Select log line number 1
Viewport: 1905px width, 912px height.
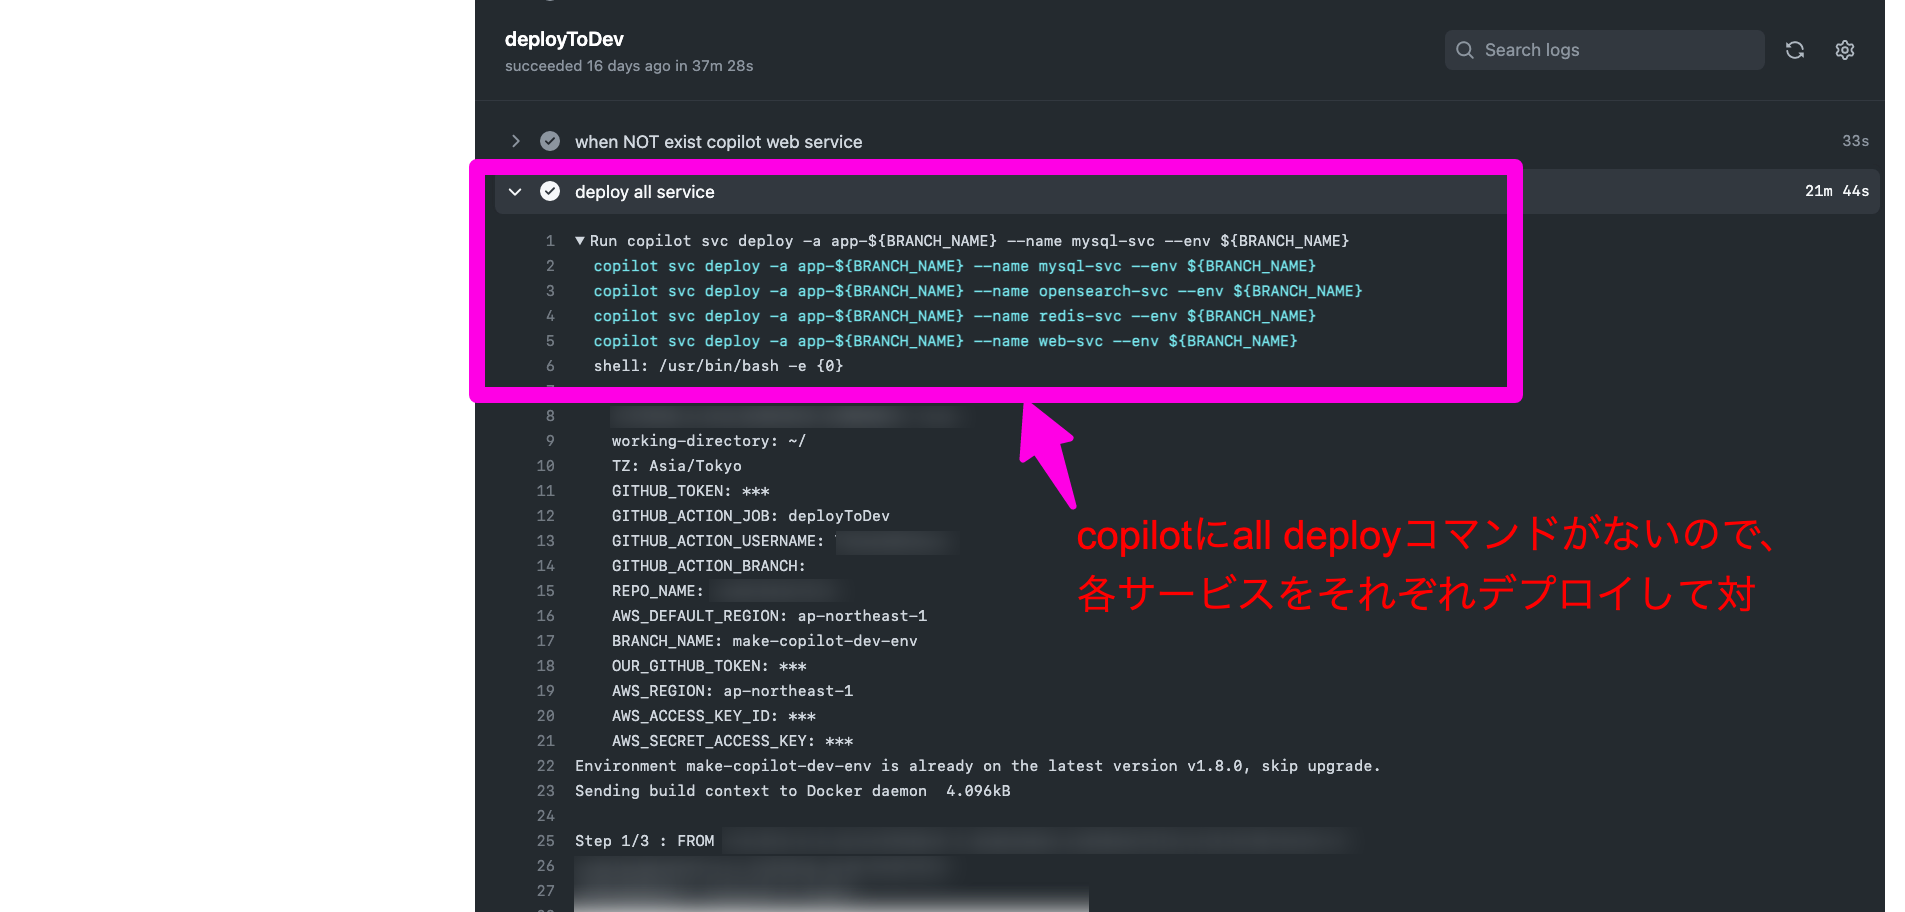click(x=550, y=241)
